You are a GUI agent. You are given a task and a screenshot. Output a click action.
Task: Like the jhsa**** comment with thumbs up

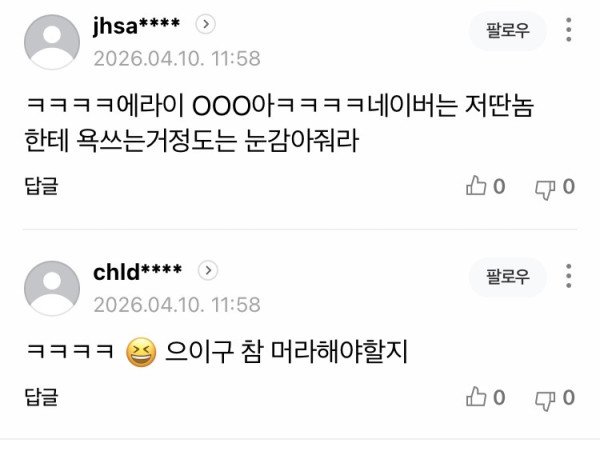(x=476, y=186)
